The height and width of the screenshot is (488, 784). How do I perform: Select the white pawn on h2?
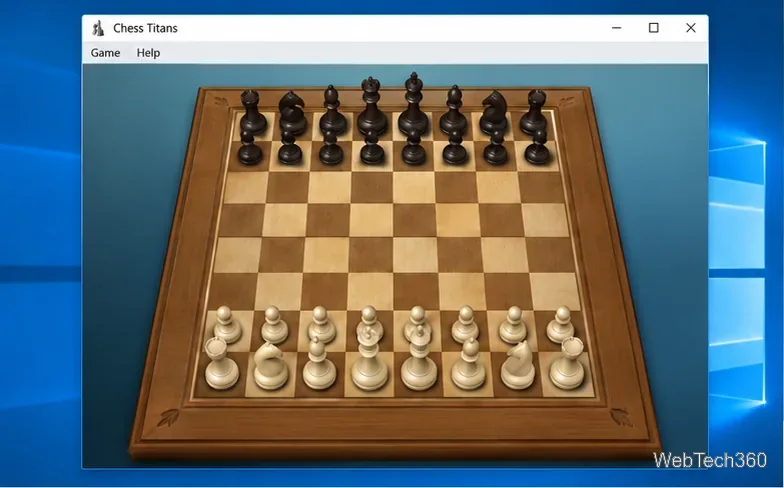(x=560, y=325)
